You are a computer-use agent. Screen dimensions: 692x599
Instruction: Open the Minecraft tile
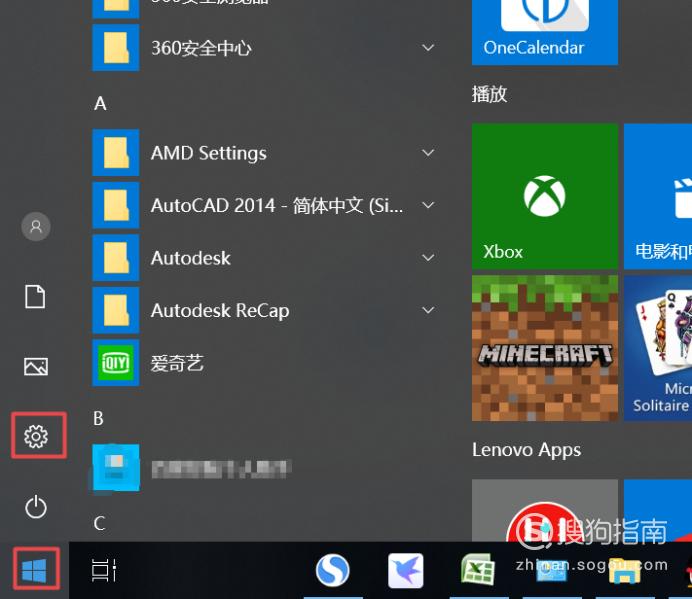click(x=545, y=348)
